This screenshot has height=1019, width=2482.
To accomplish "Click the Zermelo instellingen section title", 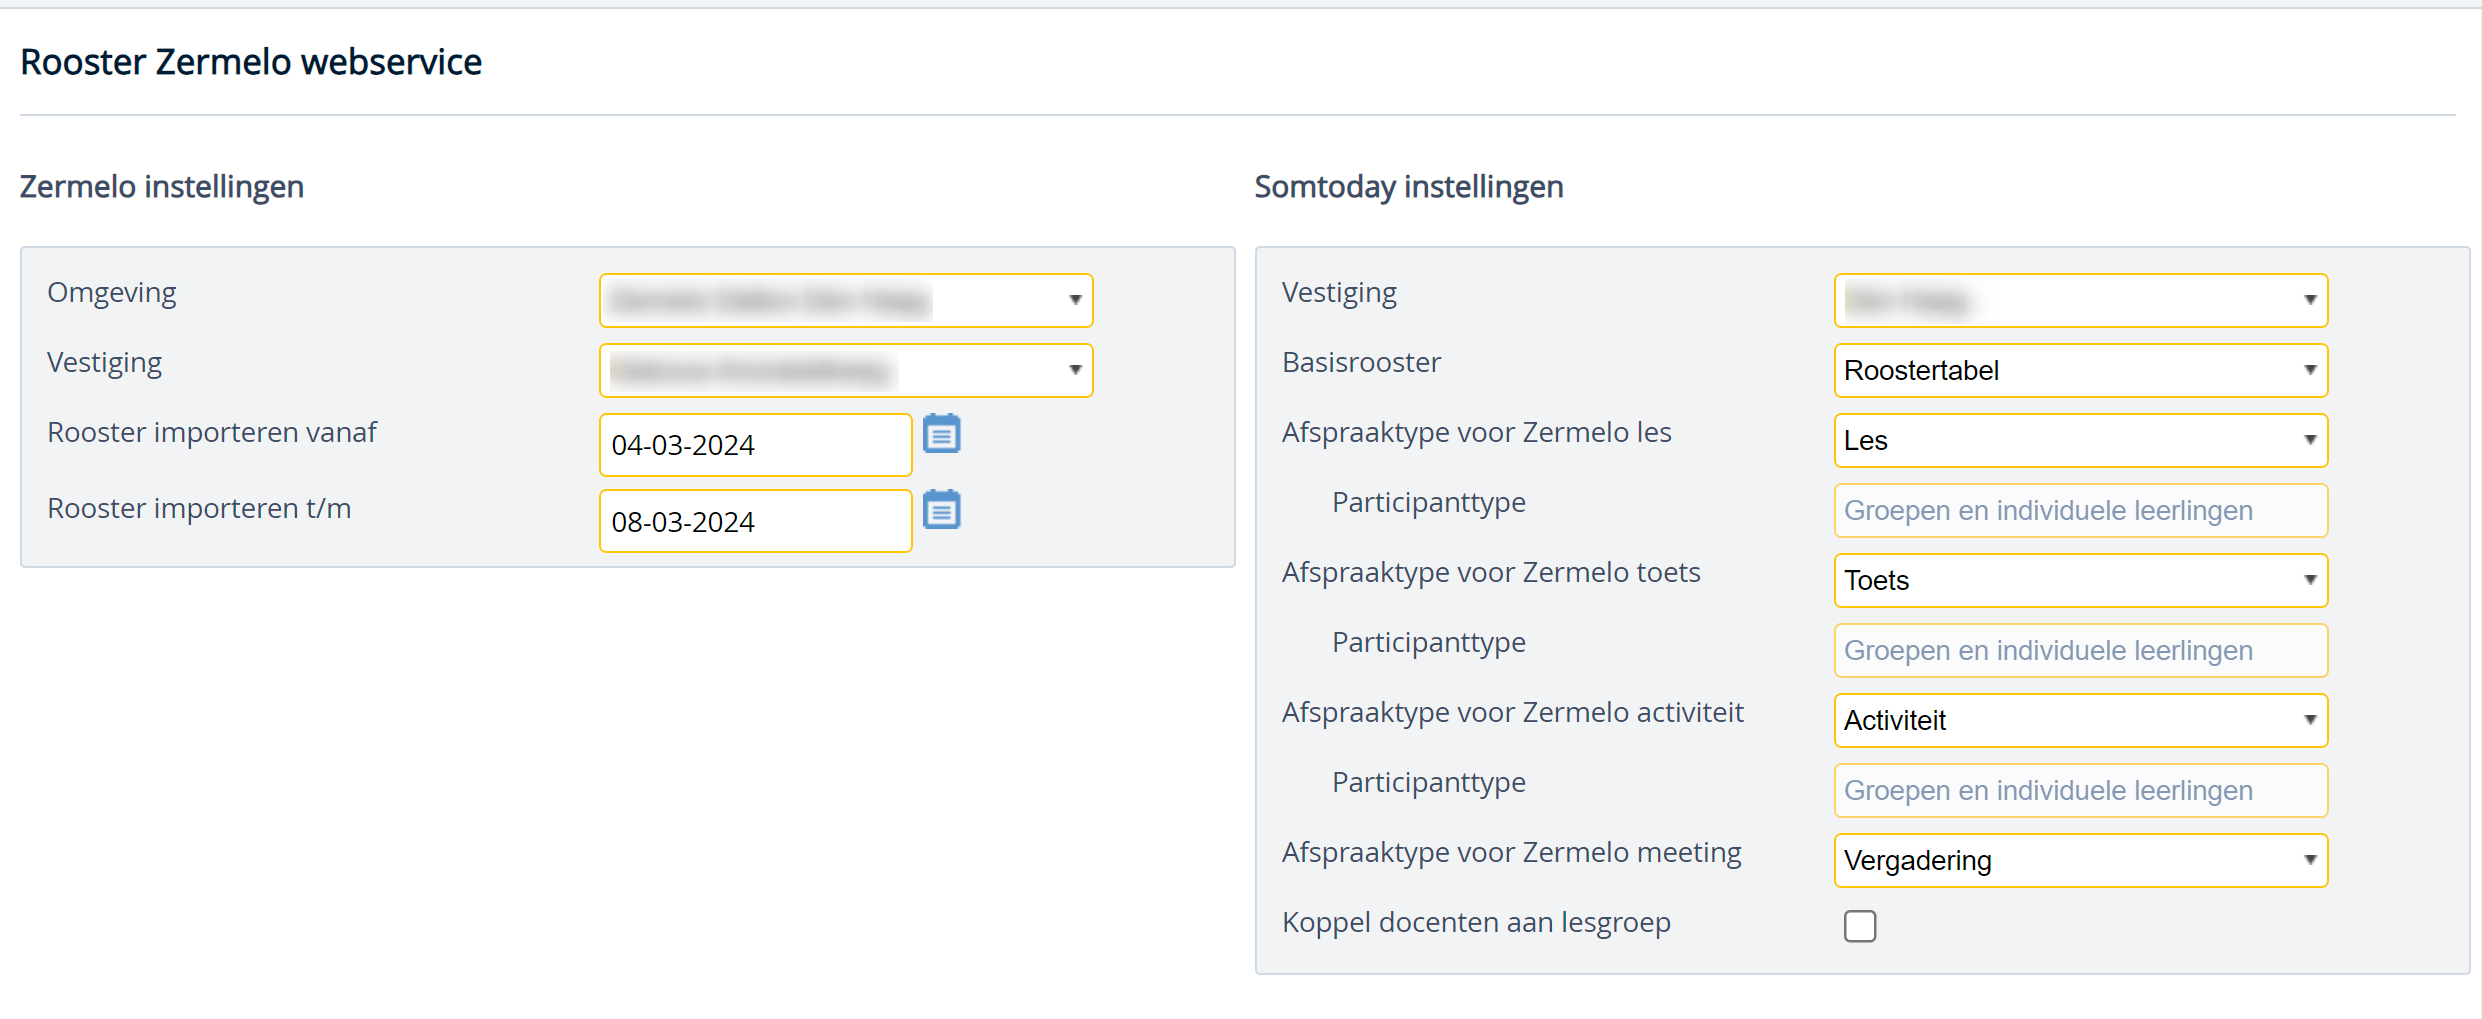I will (x=162, y=187).
